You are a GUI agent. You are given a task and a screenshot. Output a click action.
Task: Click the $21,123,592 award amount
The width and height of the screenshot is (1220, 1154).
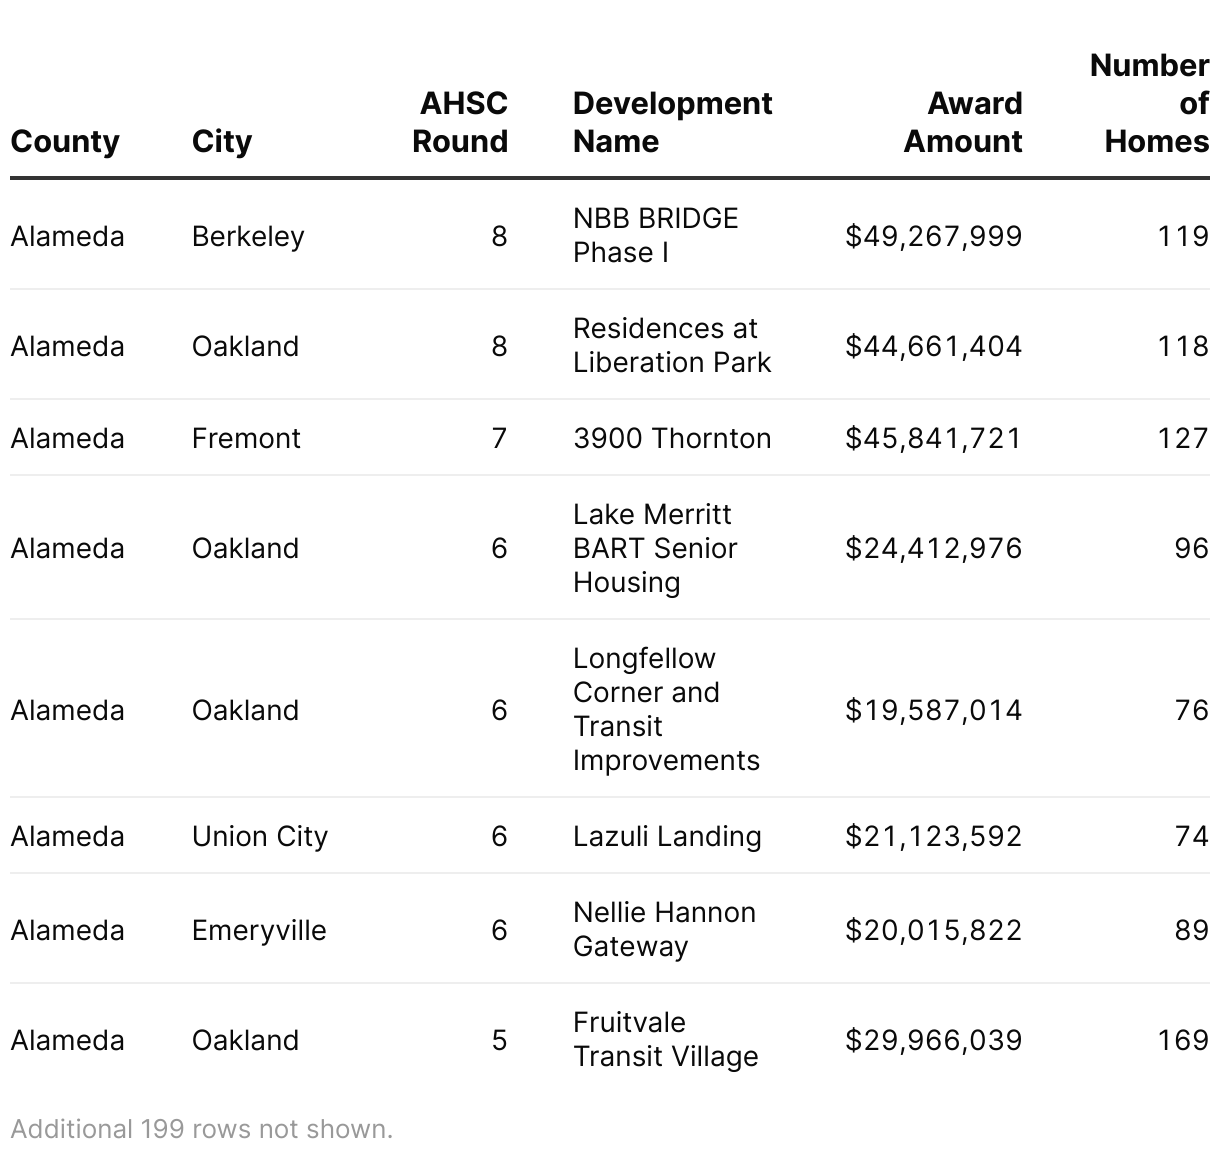(x=933, y=836)
